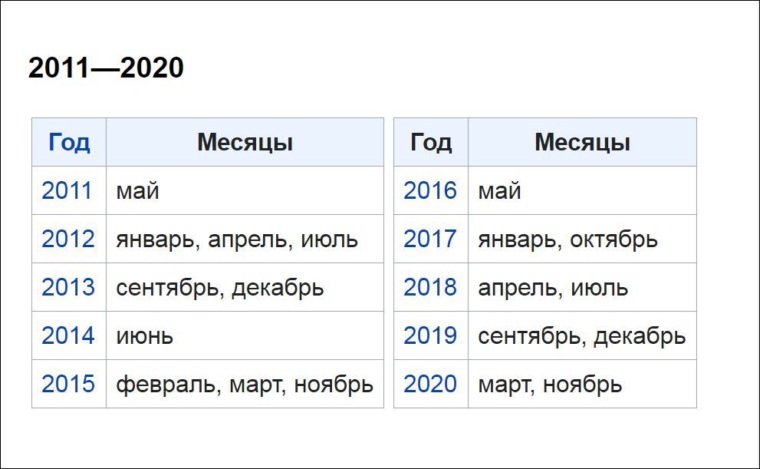Click the blue "Год" header above 2011
760x469 pixels.
click(x=69, y=143)
